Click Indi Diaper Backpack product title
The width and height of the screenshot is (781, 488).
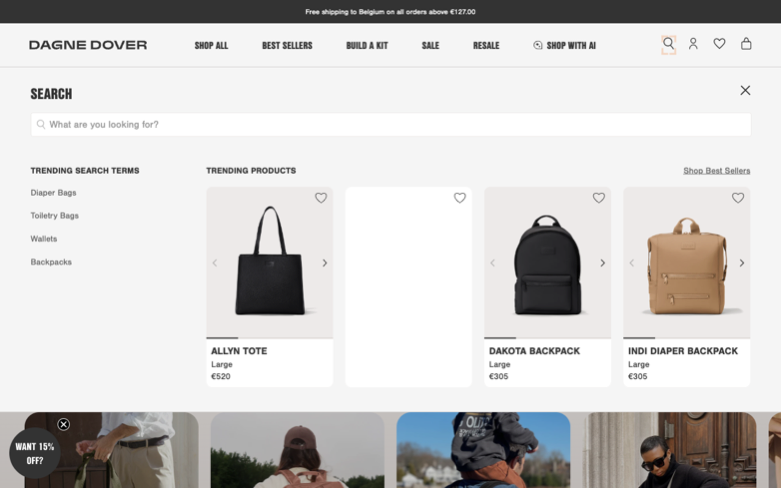(x=683, y=351)
